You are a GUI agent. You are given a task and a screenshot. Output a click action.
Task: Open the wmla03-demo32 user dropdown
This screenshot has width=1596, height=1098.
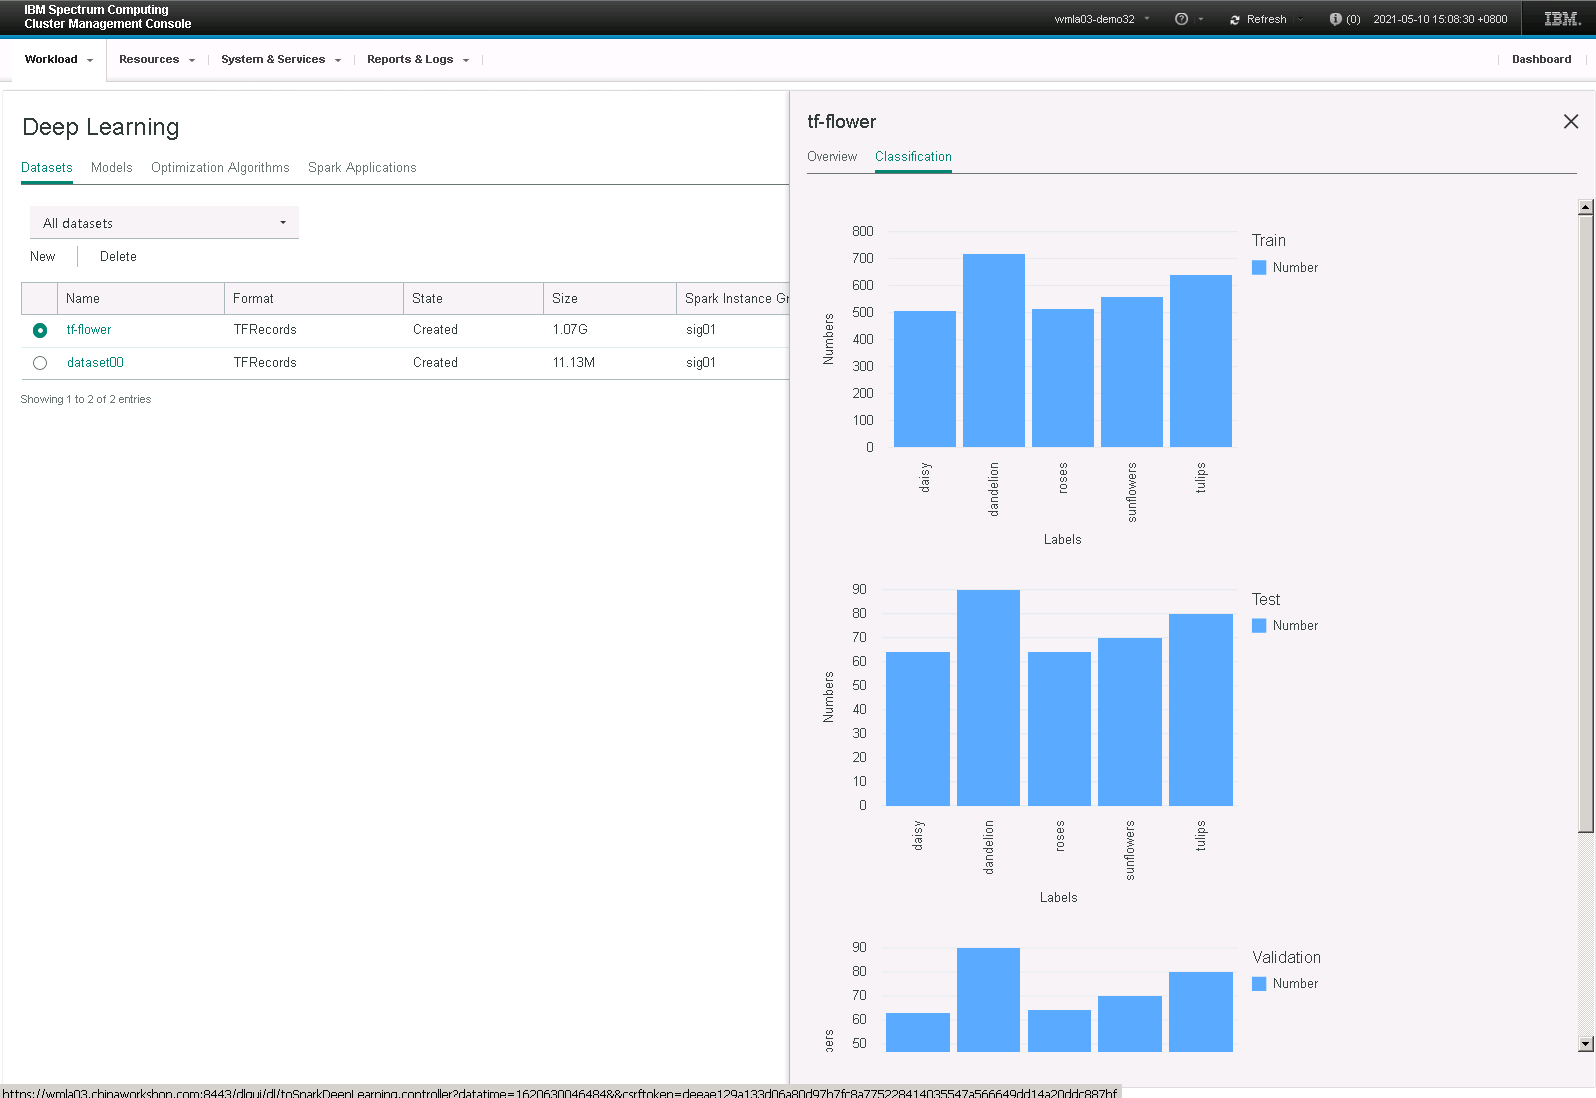click(x=1102, y=19)
